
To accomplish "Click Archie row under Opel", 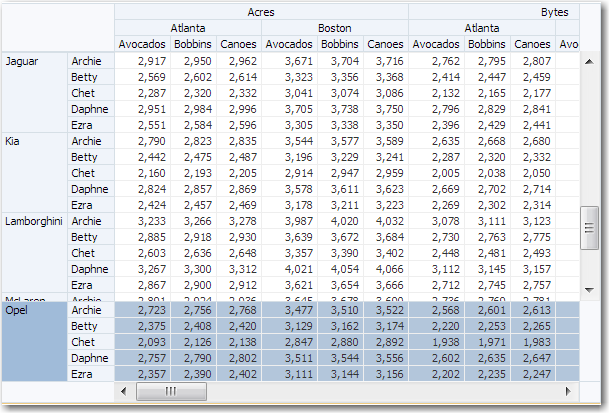I will pyautogui.click(x=90, y=310).
